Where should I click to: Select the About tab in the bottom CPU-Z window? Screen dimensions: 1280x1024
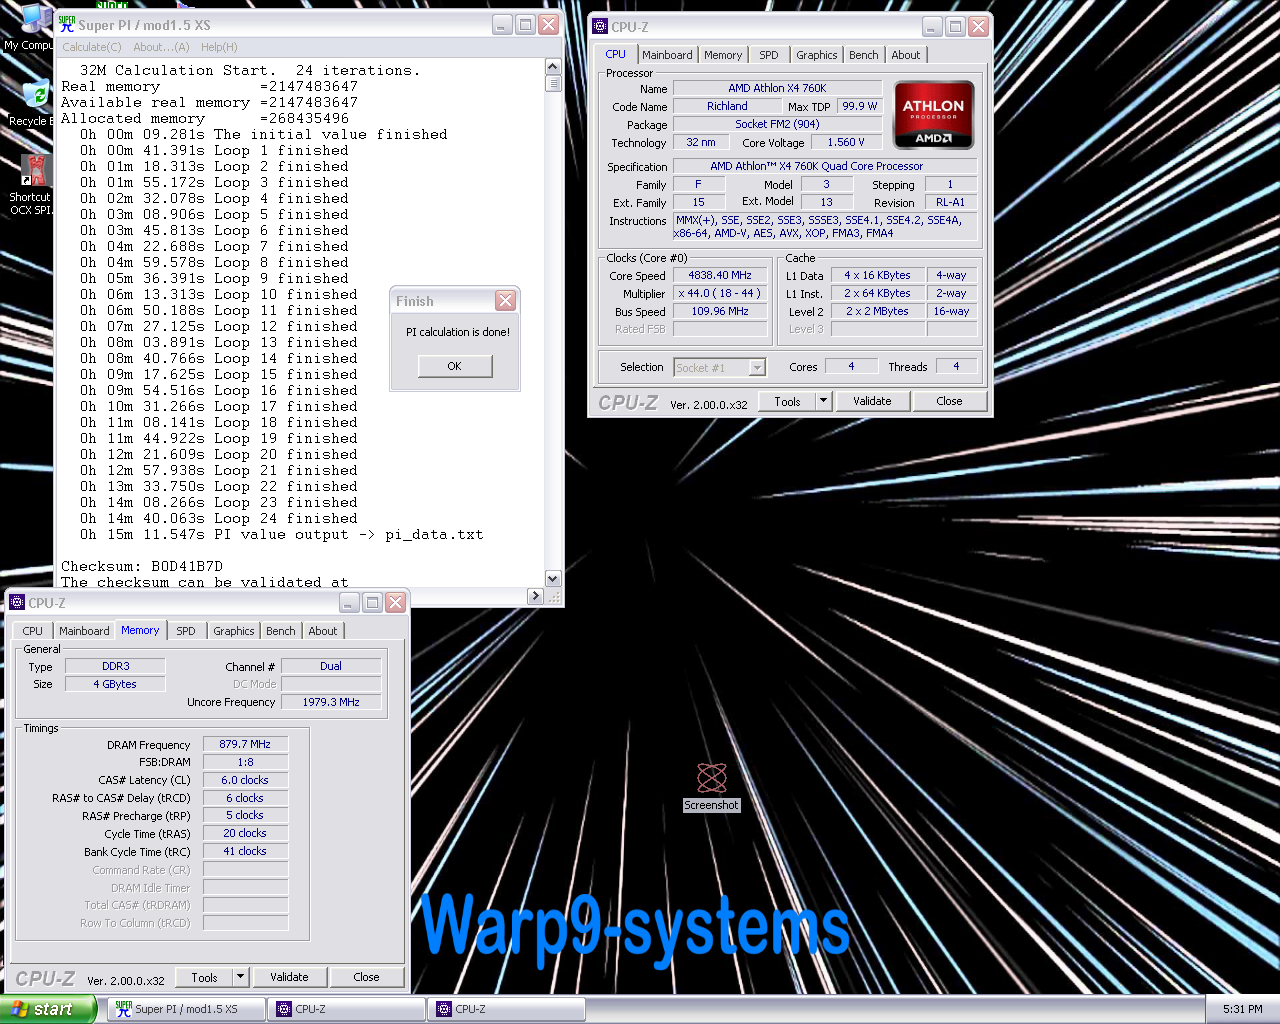pos(323,631)
